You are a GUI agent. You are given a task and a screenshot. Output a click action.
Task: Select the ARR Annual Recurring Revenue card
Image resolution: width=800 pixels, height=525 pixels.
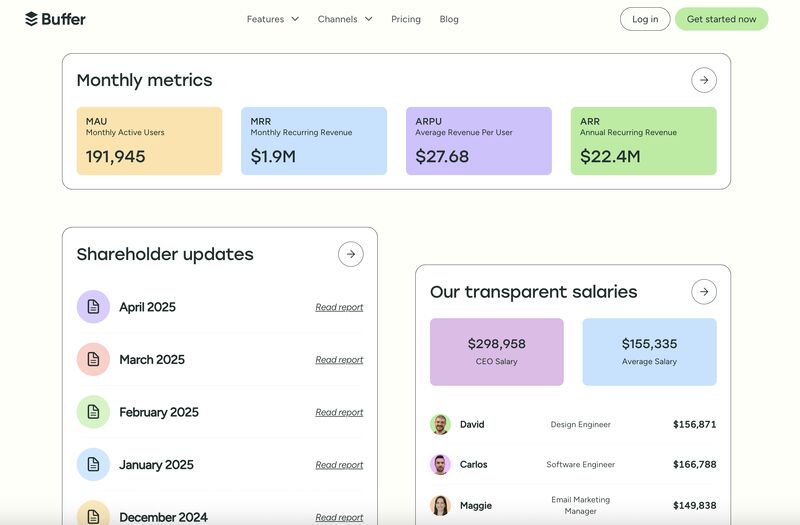click(643, 141)
